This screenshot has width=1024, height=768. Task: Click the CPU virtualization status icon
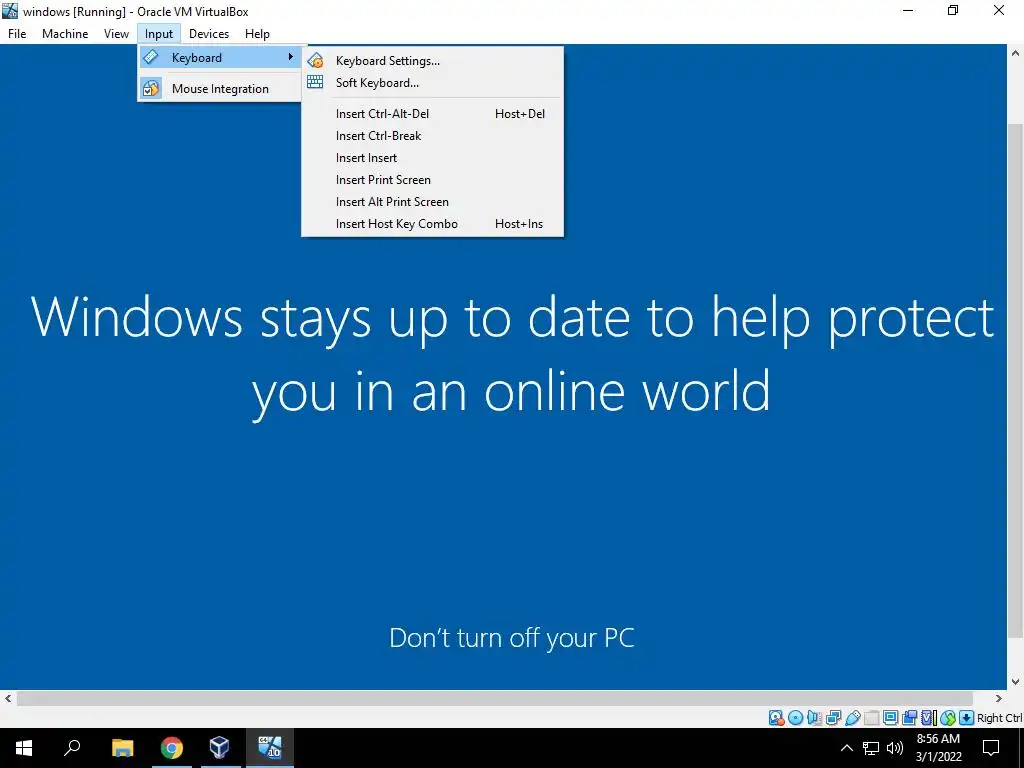[x=929, y=718]
